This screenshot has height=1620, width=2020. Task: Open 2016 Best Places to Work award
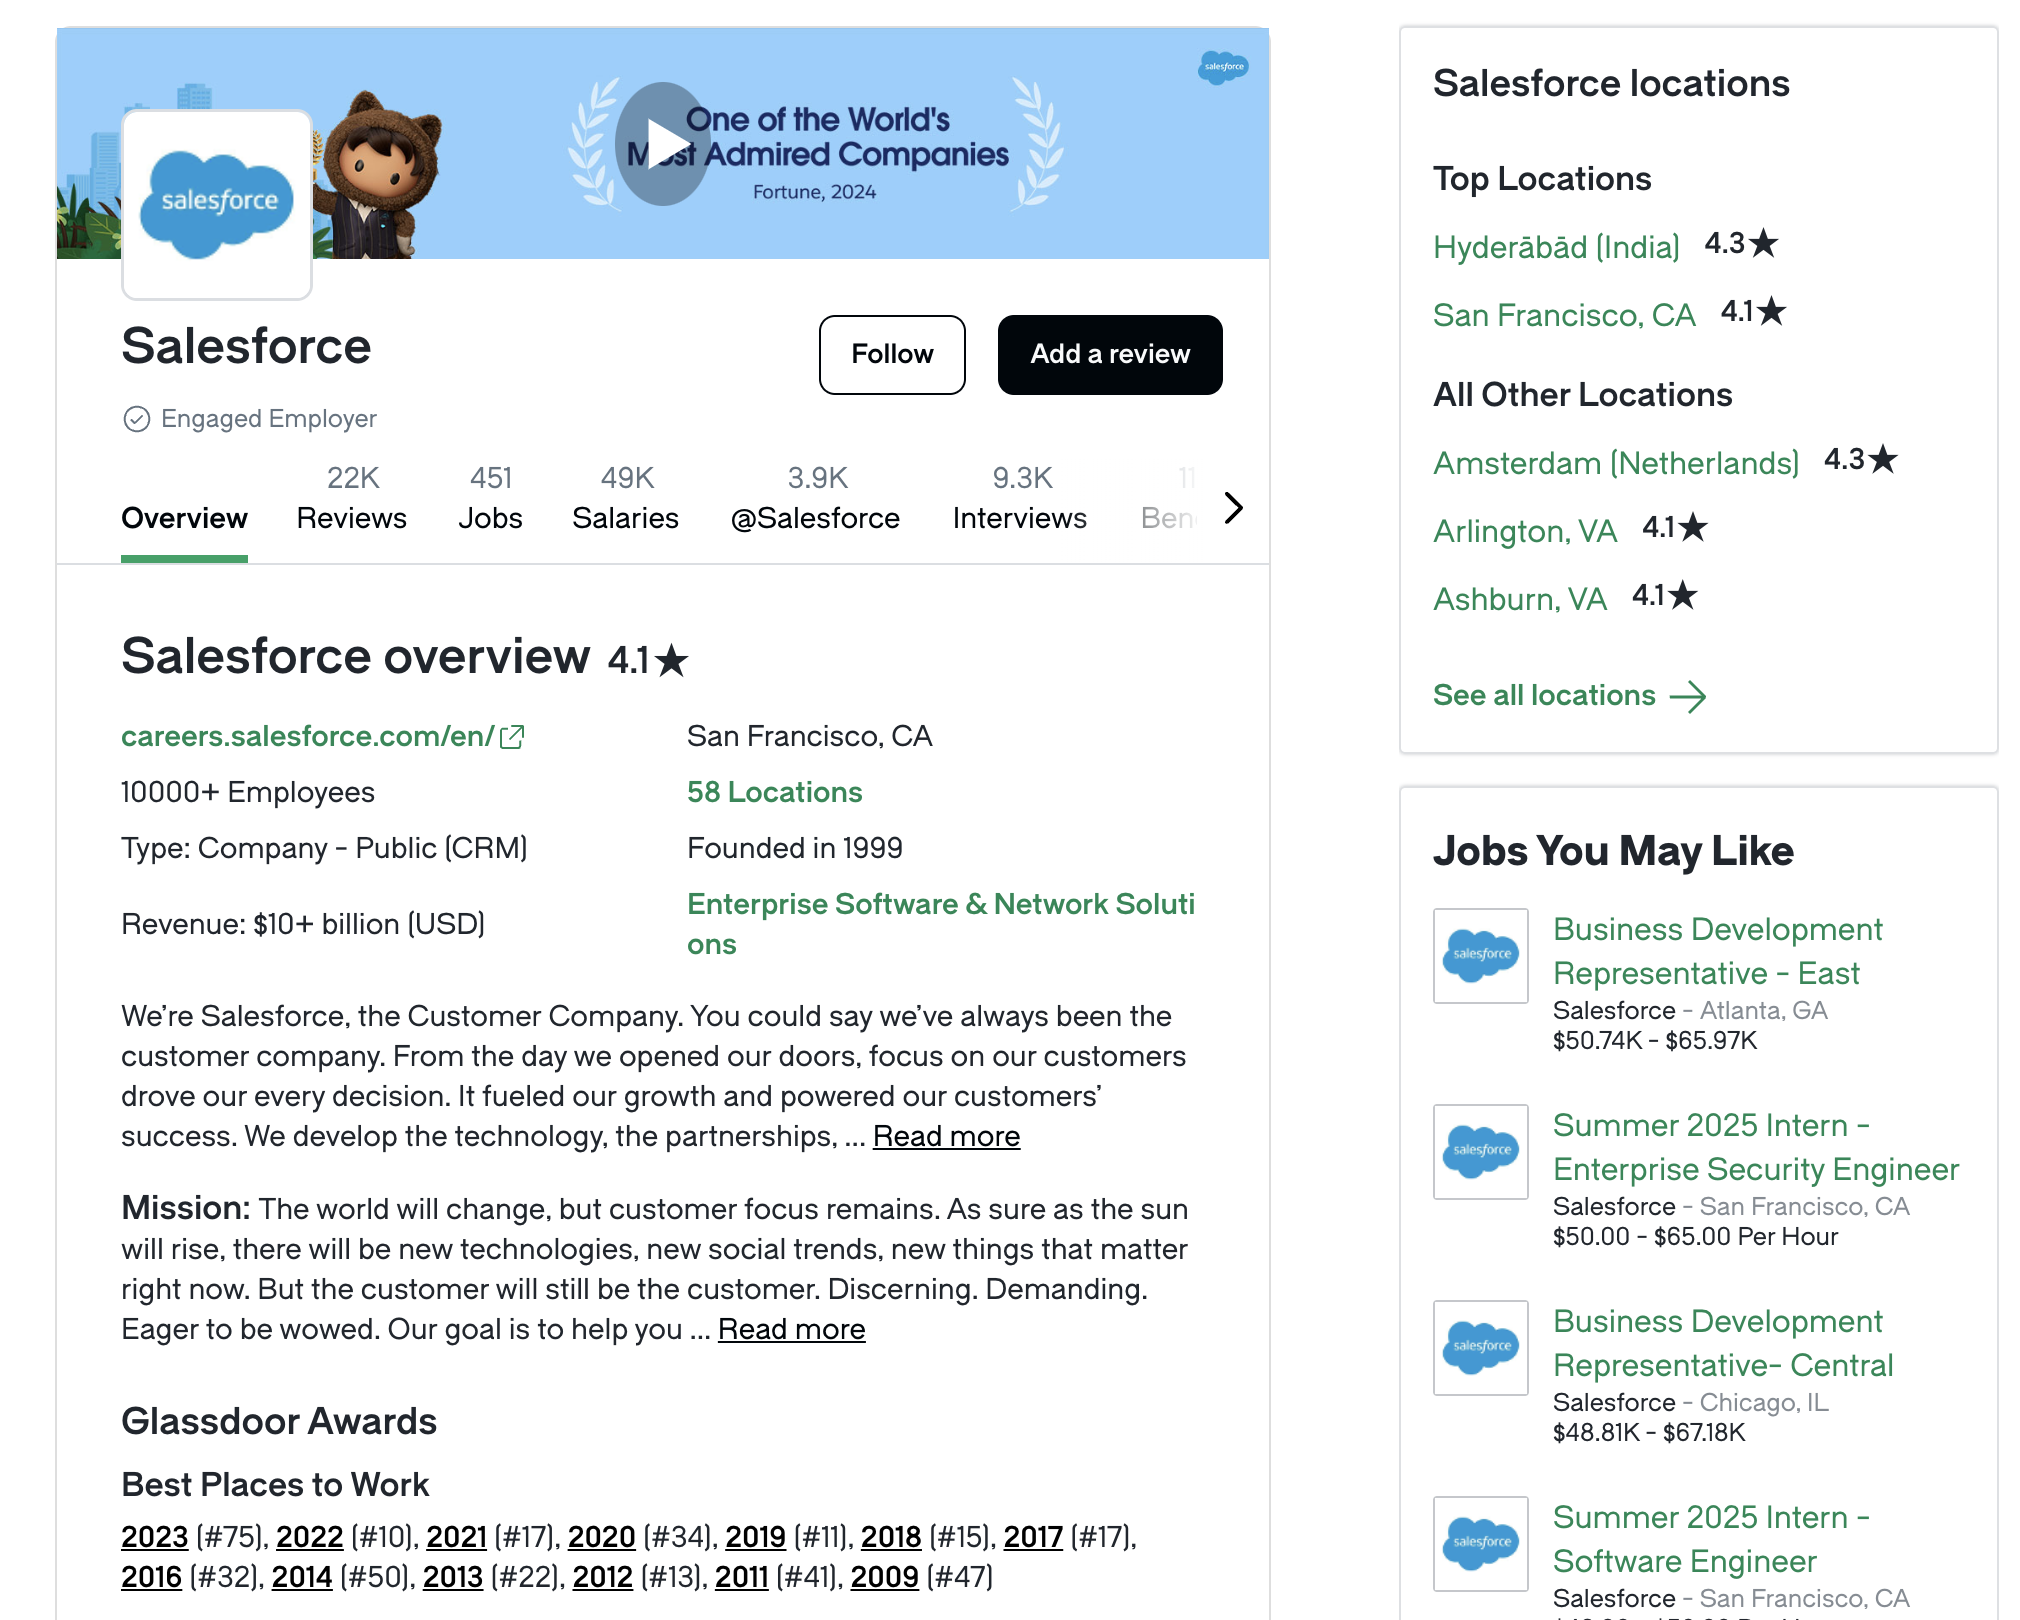pyautogui.click(x=152, y=1577)
